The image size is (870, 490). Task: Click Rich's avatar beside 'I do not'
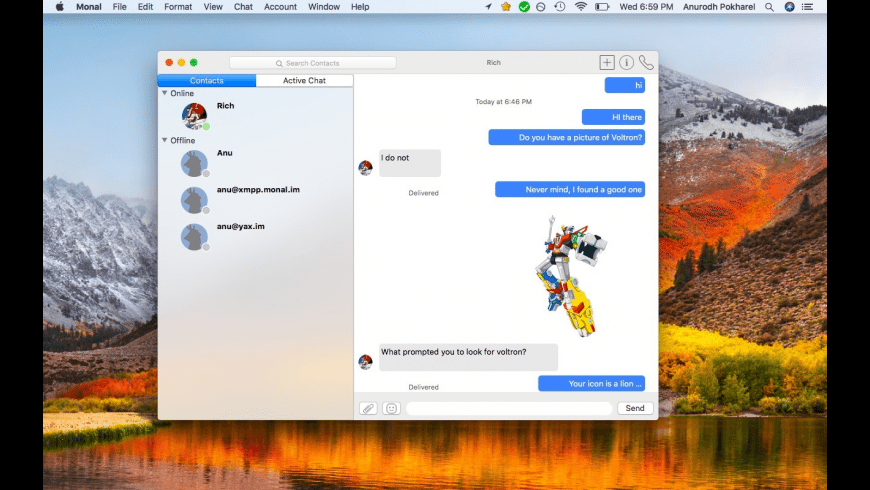tap(365, 168)
